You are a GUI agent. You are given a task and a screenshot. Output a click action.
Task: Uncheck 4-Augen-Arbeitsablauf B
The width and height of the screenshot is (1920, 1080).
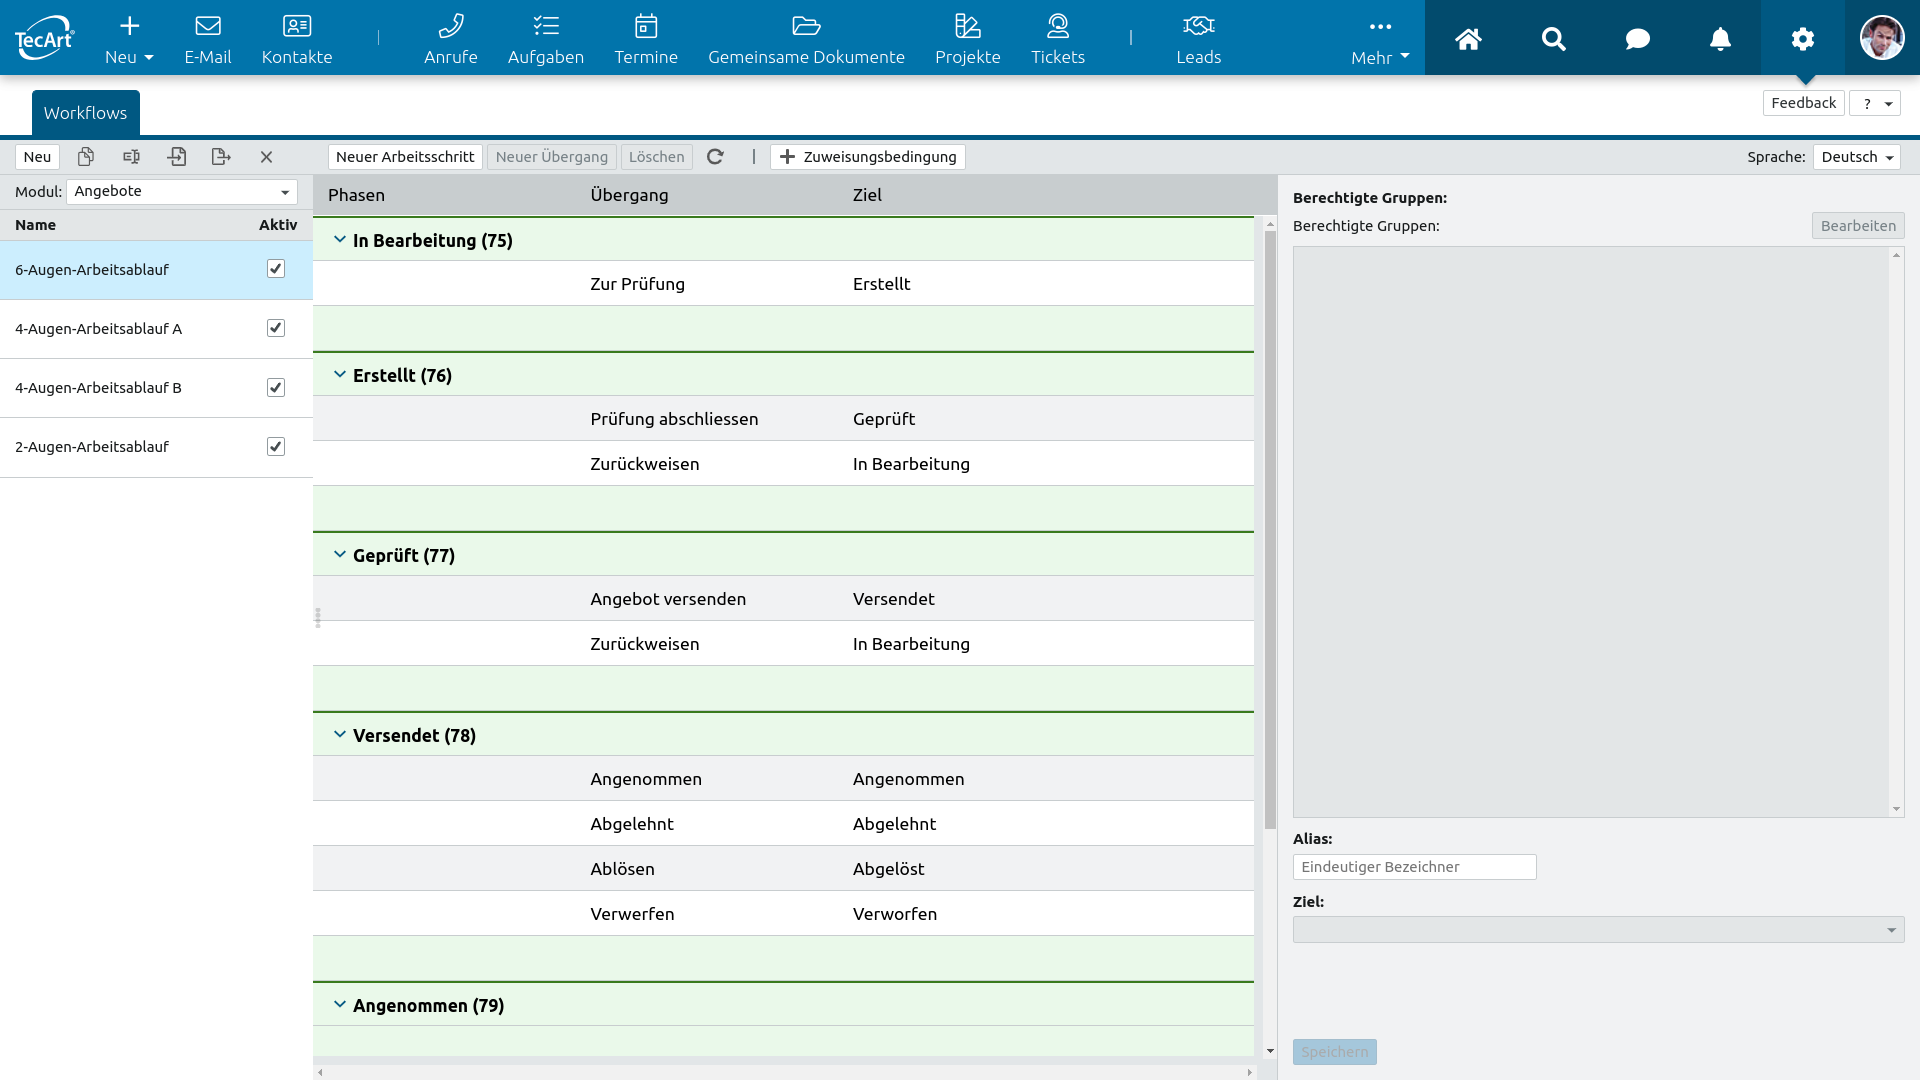(x=276, y=387)
